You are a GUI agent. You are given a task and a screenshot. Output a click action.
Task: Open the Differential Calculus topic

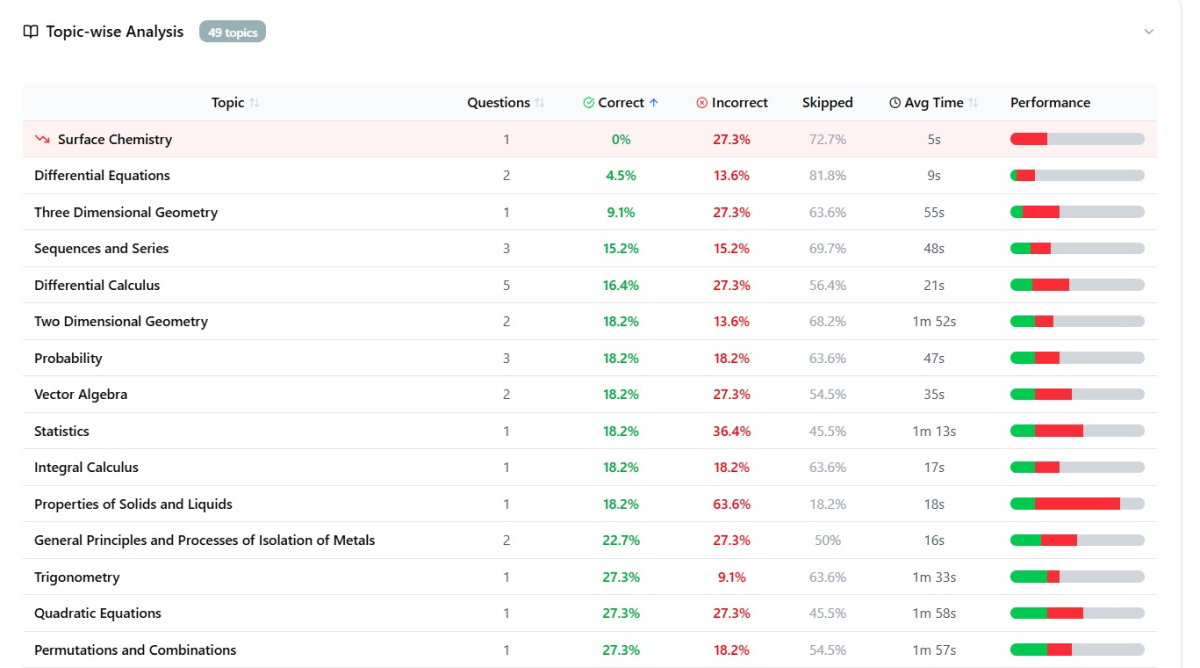pyautogui.click(x=97, y=285)
